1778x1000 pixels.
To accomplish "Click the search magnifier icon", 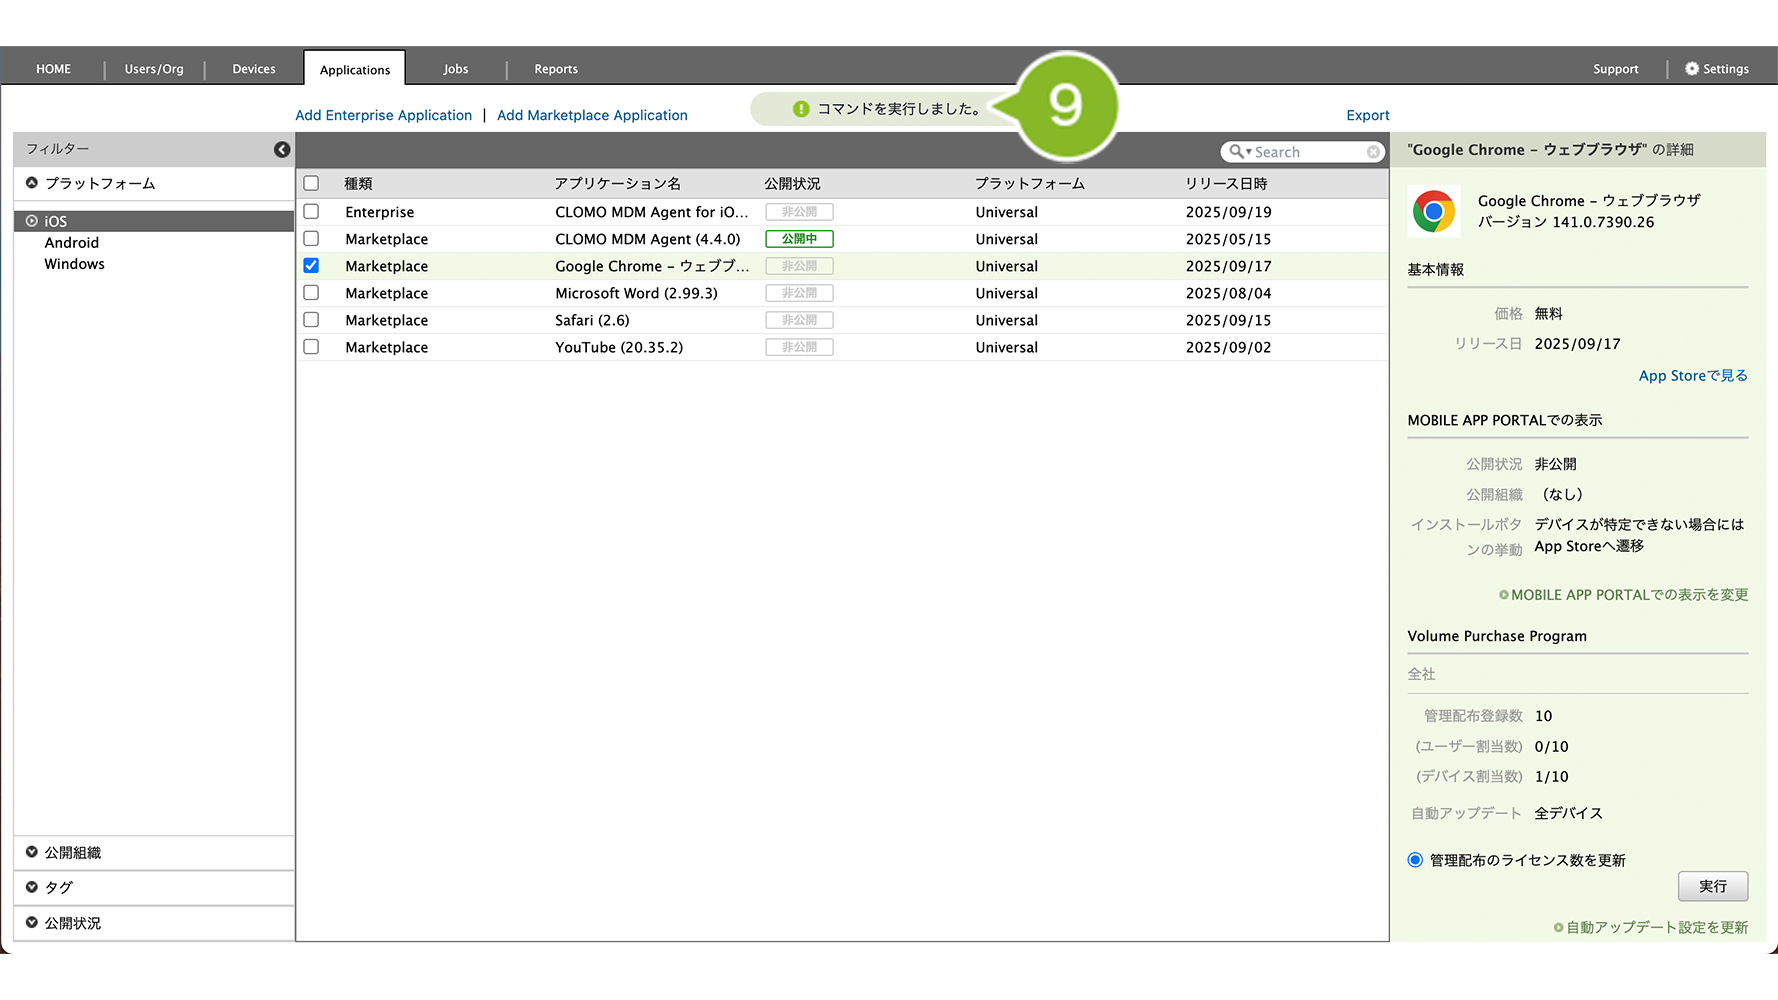I will [1237, 152].
